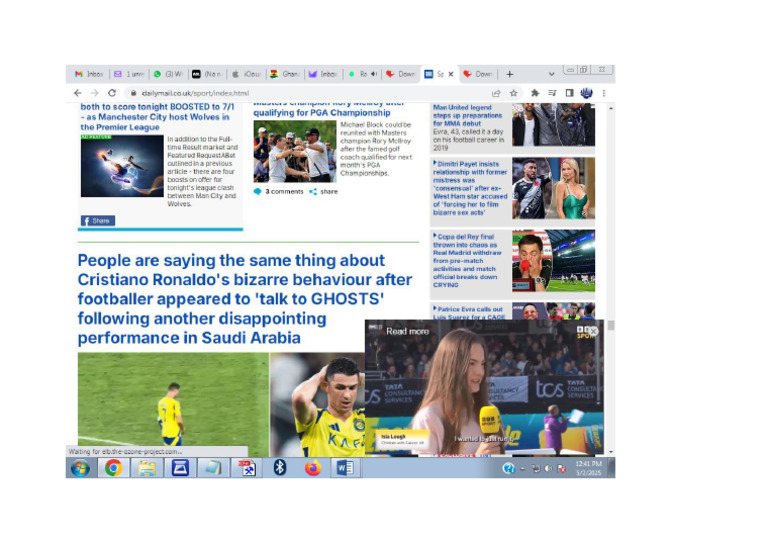The height and width of the screenshot is (543, 768).
Task: Click the scrollbar down arrow
Action: point(611,452)
